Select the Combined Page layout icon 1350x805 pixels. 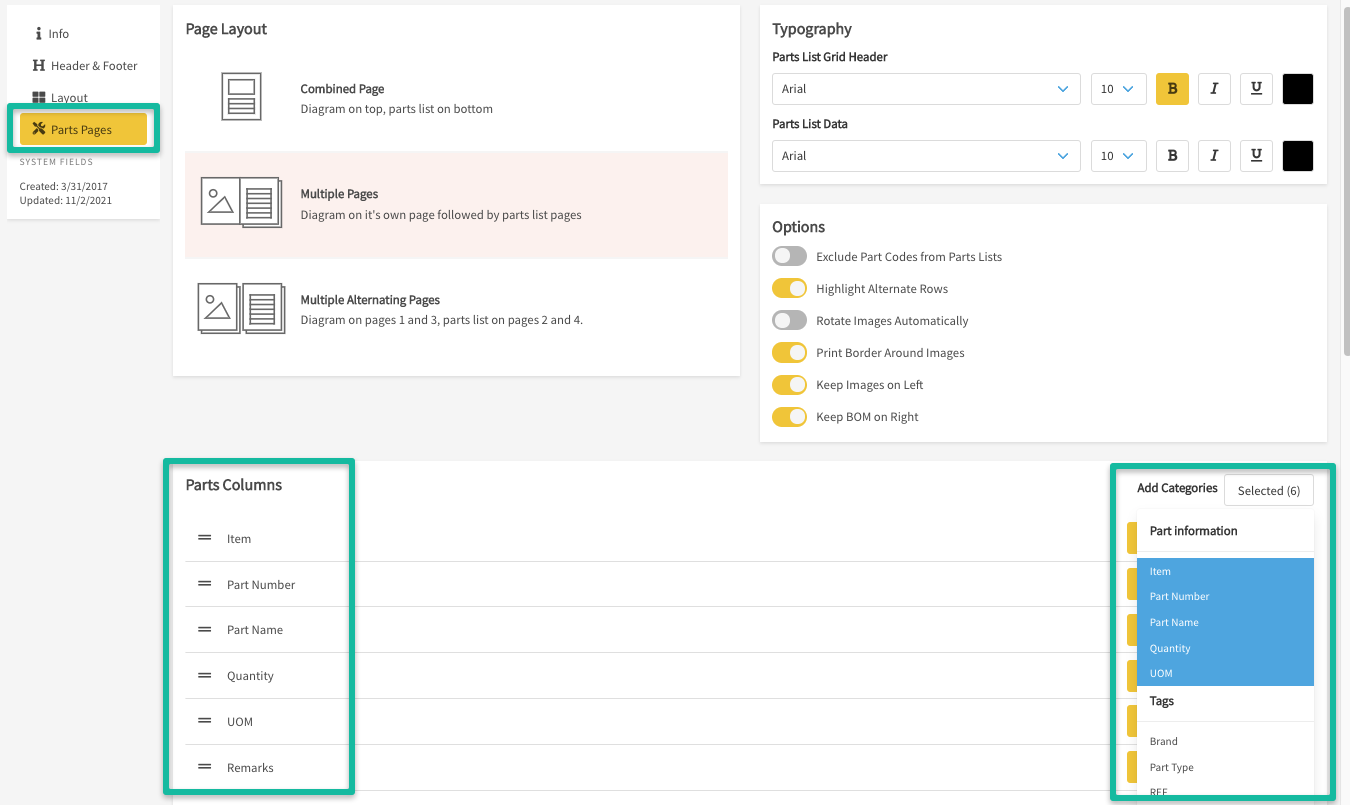point(241,97)
